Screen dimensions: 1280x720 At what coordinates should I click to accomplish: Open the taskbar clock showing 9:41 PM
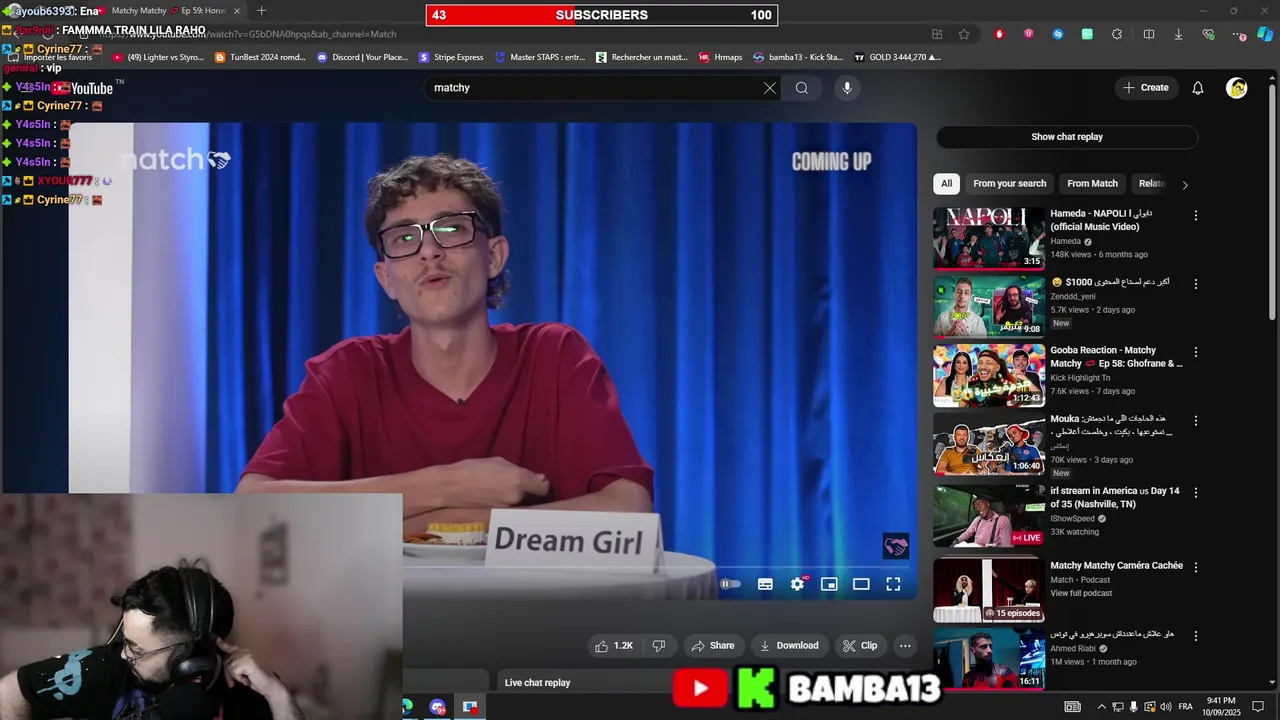click(1221, 706)
